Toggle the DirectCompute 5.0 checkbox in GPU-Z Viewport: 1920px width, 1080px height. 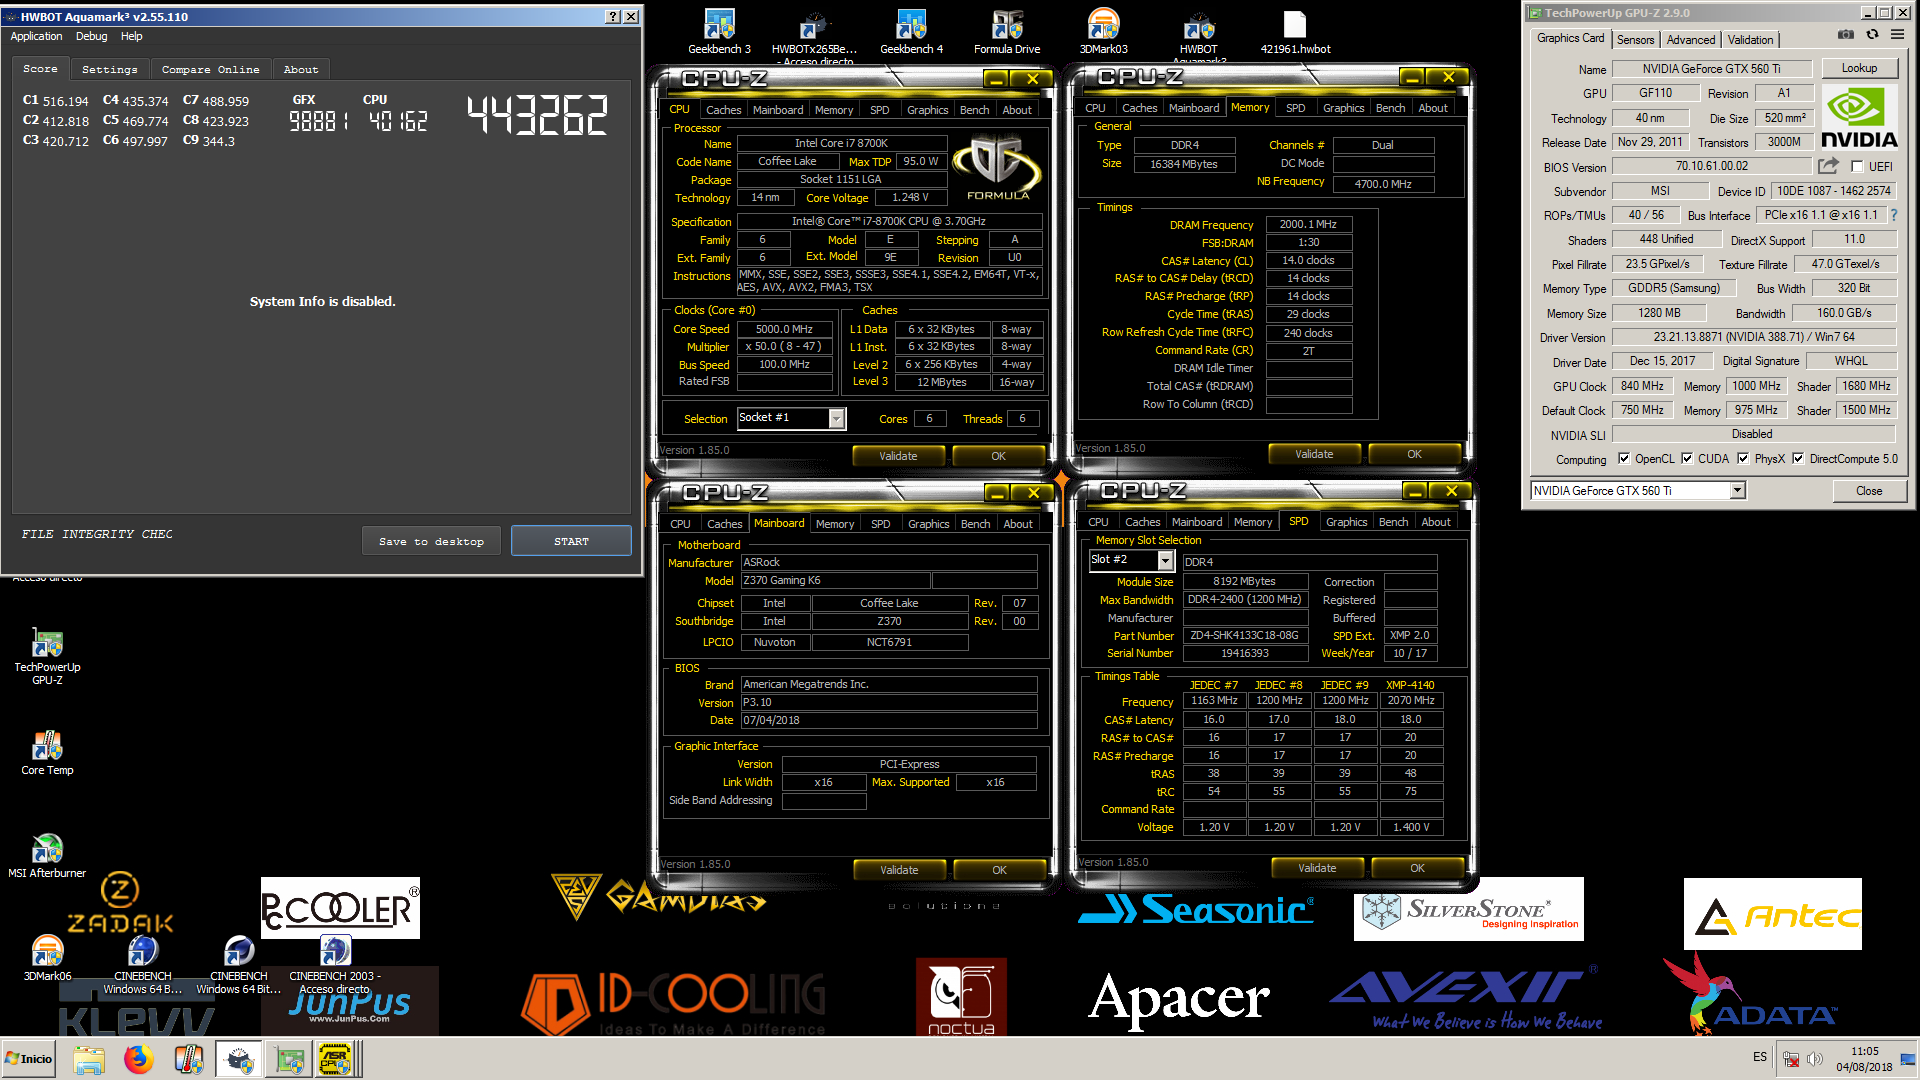click(1798, 459)
